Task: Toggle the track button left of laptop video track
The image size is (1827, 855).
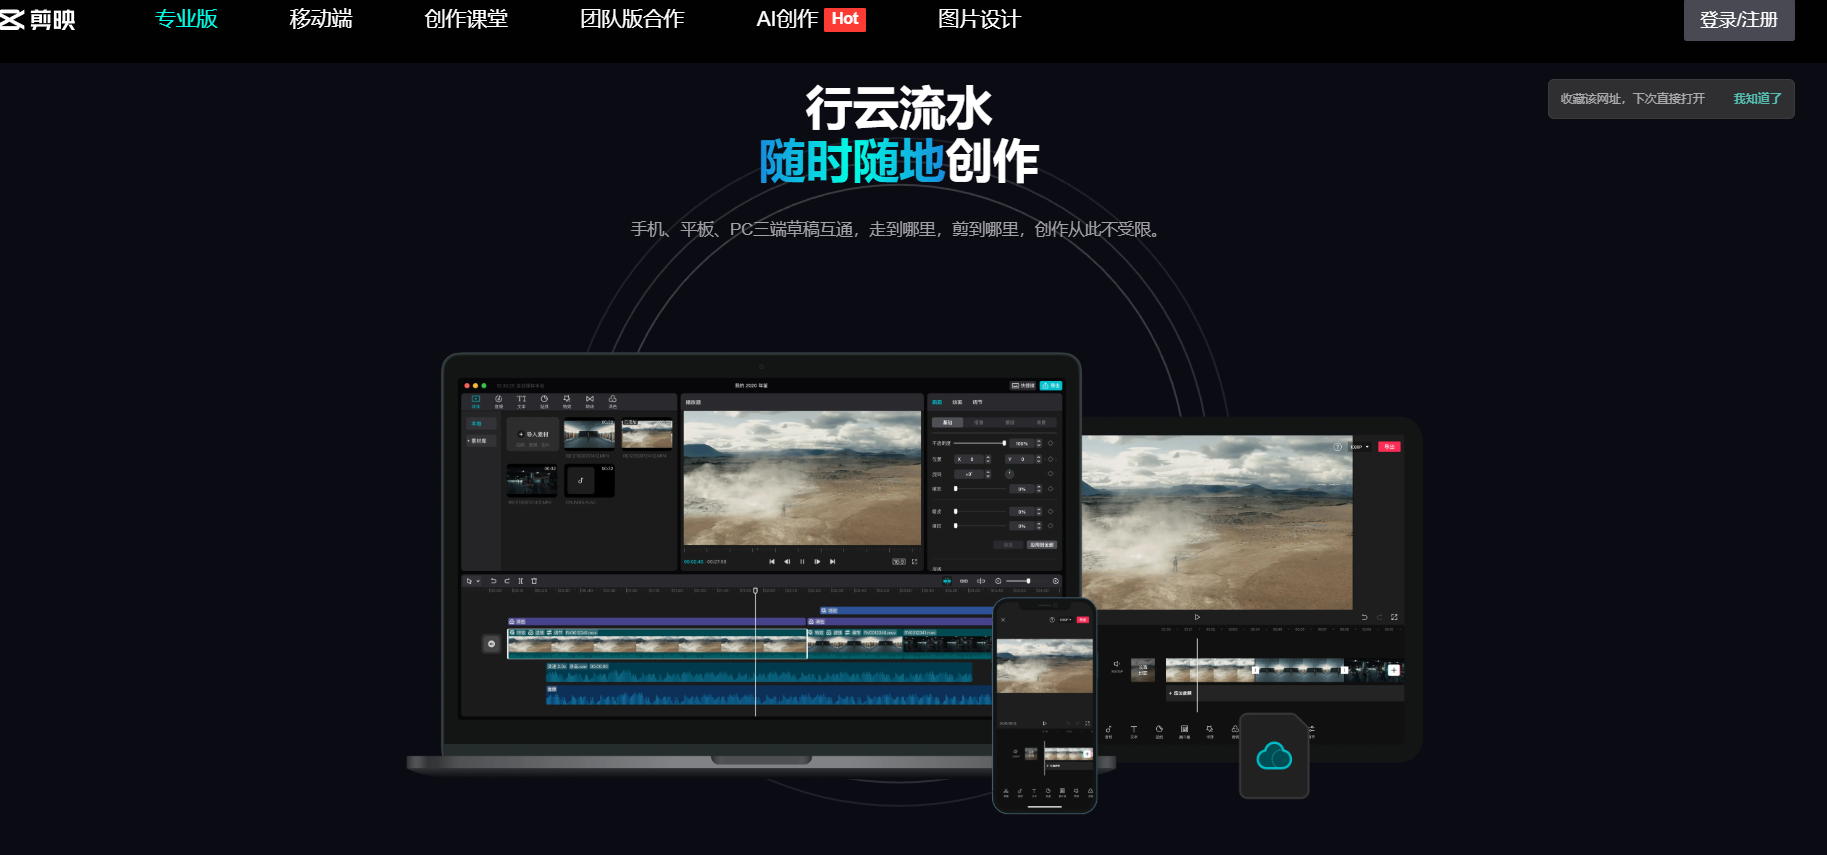Action: point(491,644)
